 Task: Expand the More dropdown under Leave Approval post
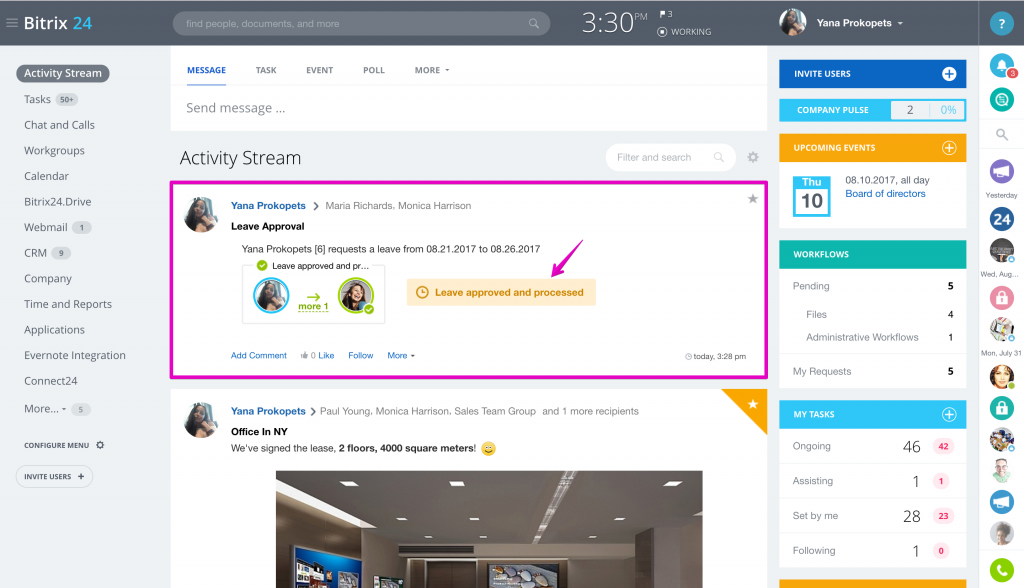click(x=401, y=355)
